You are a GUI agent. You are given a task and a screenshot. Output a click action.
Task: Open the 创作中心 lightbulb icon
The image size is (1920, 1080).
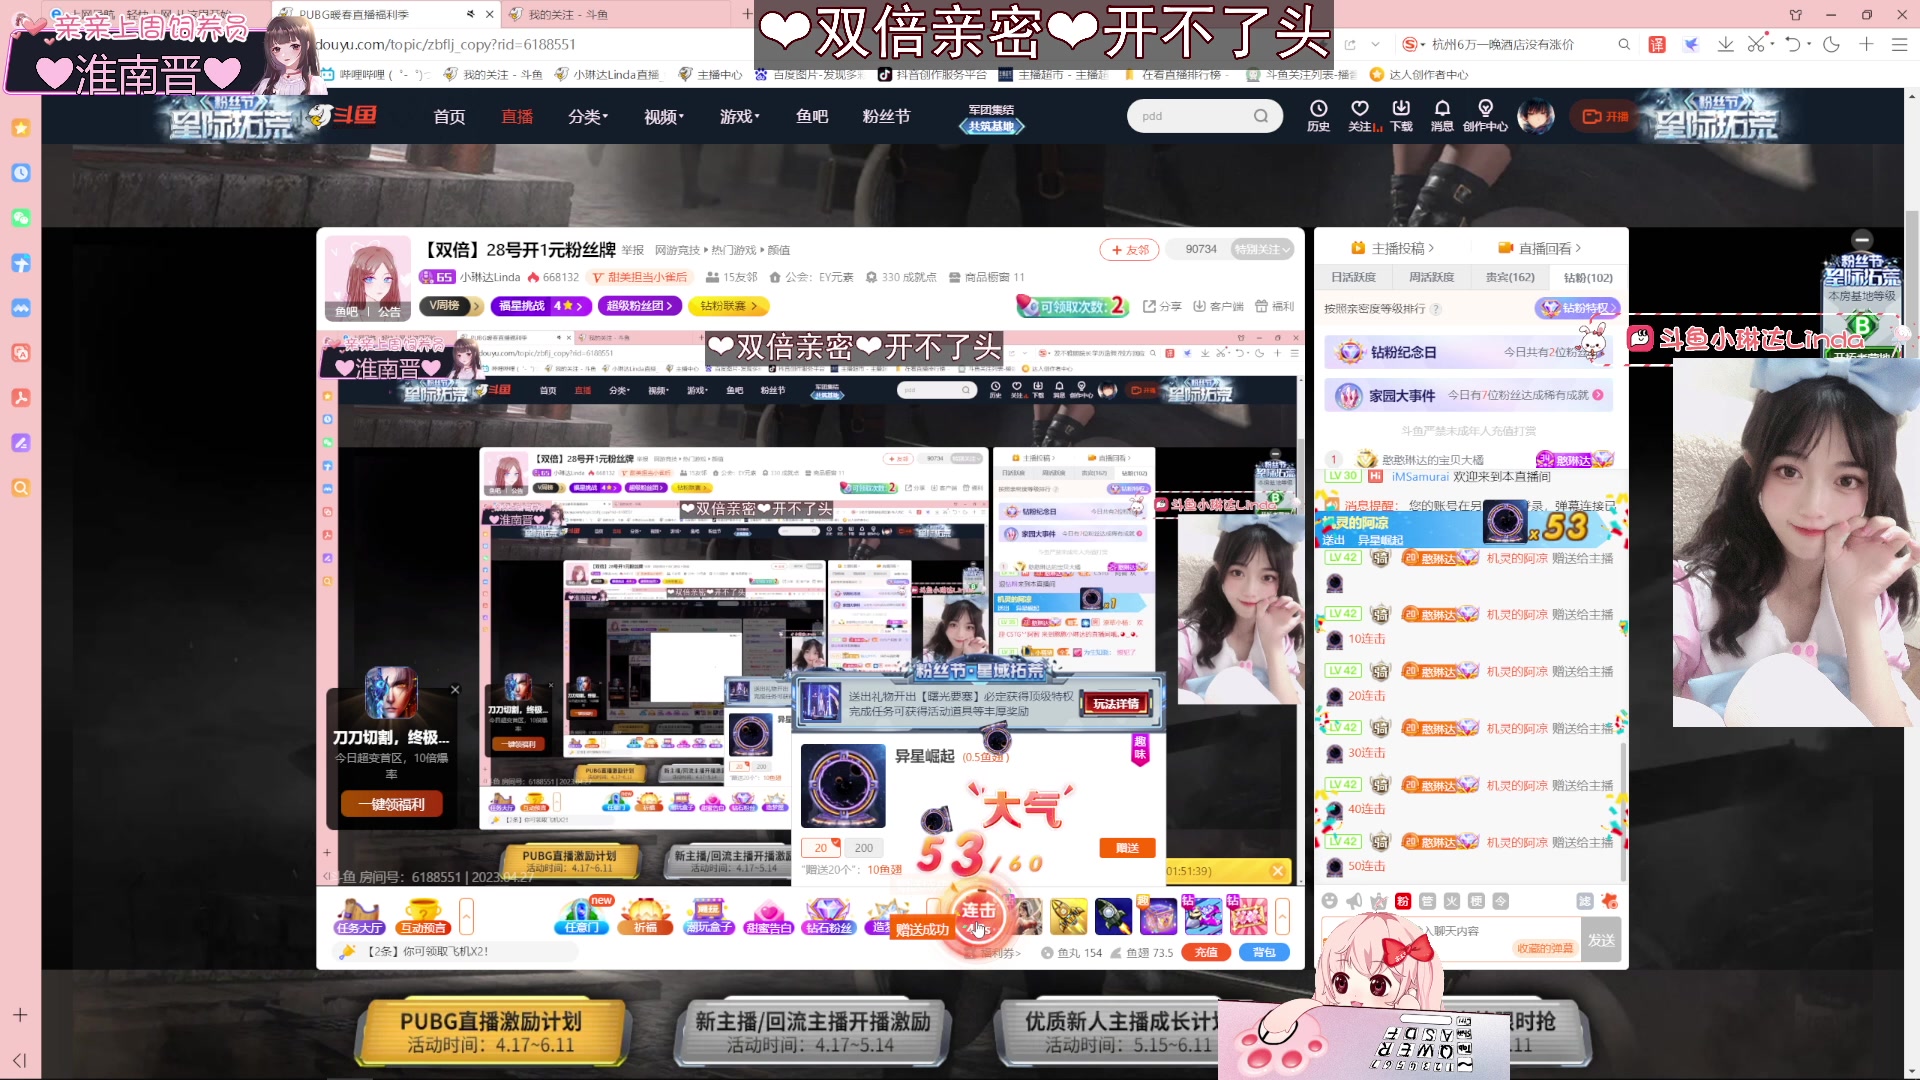(x=1485, y=115)
